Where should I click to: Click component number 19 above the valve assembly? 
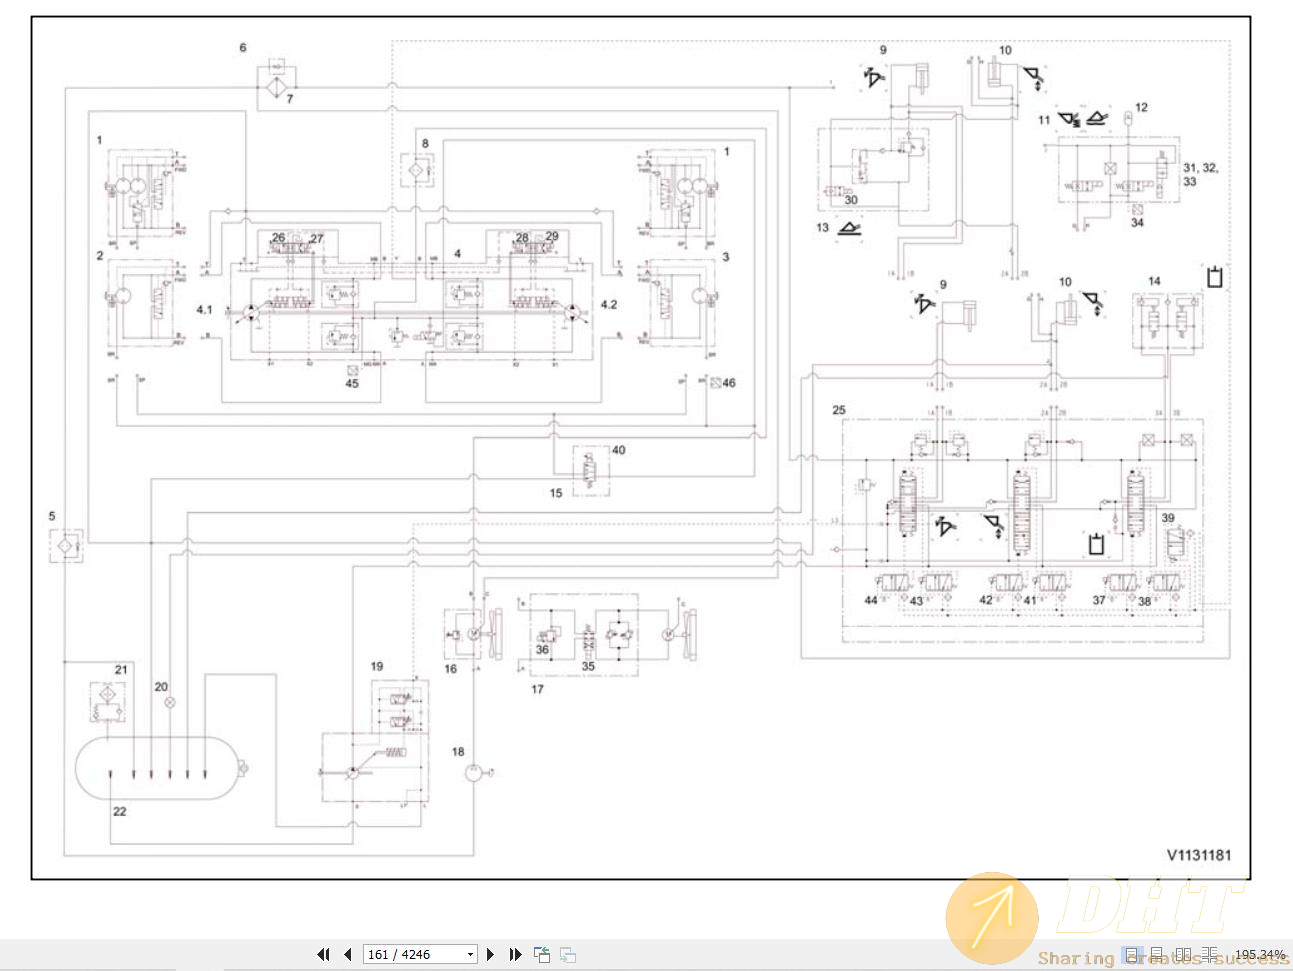377,666
